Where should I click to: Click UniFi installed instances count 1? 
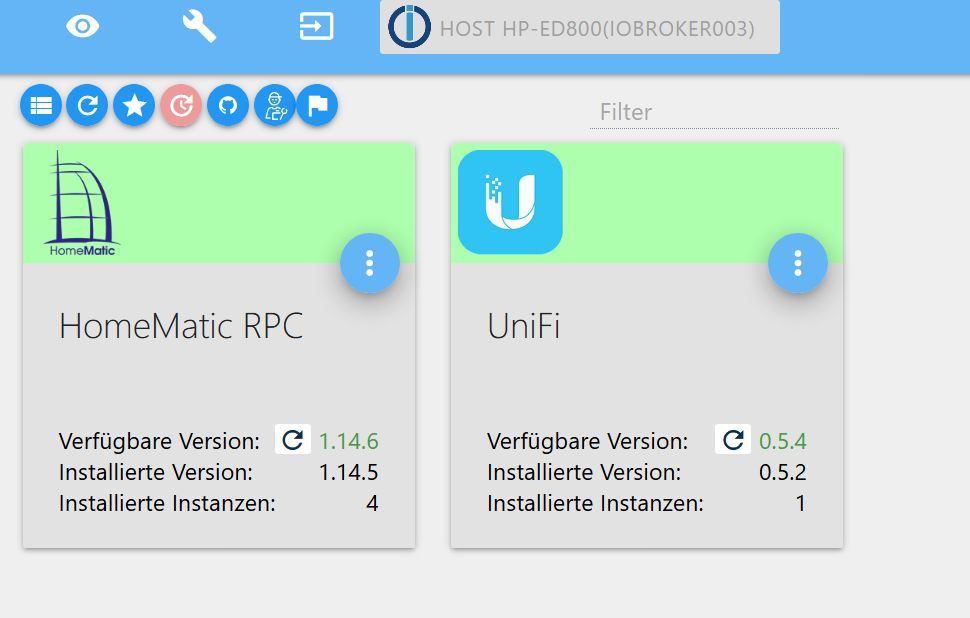pos(800,503)
